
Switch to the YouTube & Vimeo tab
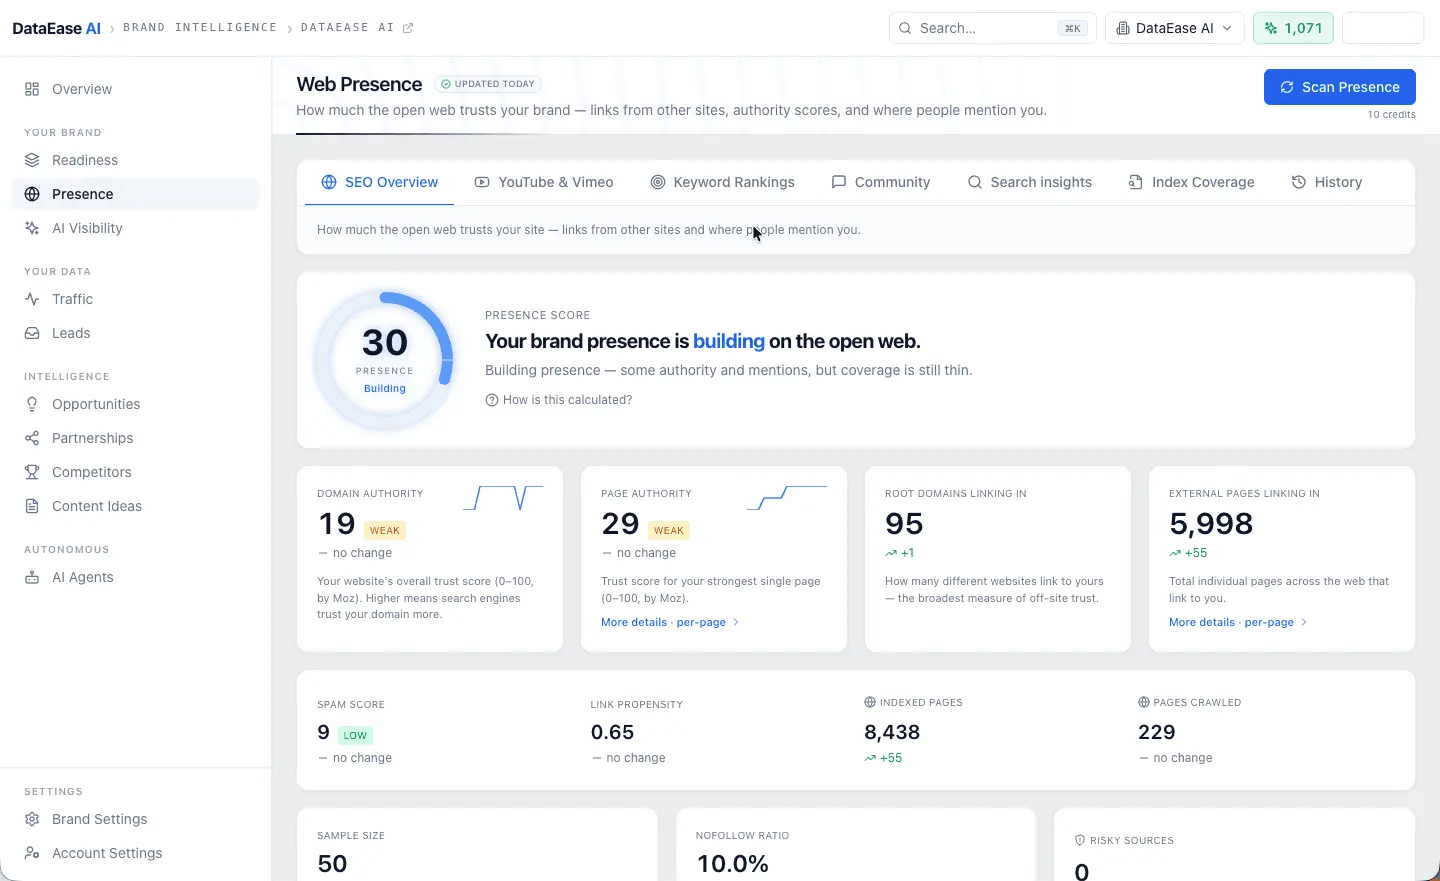pos(544,182)
